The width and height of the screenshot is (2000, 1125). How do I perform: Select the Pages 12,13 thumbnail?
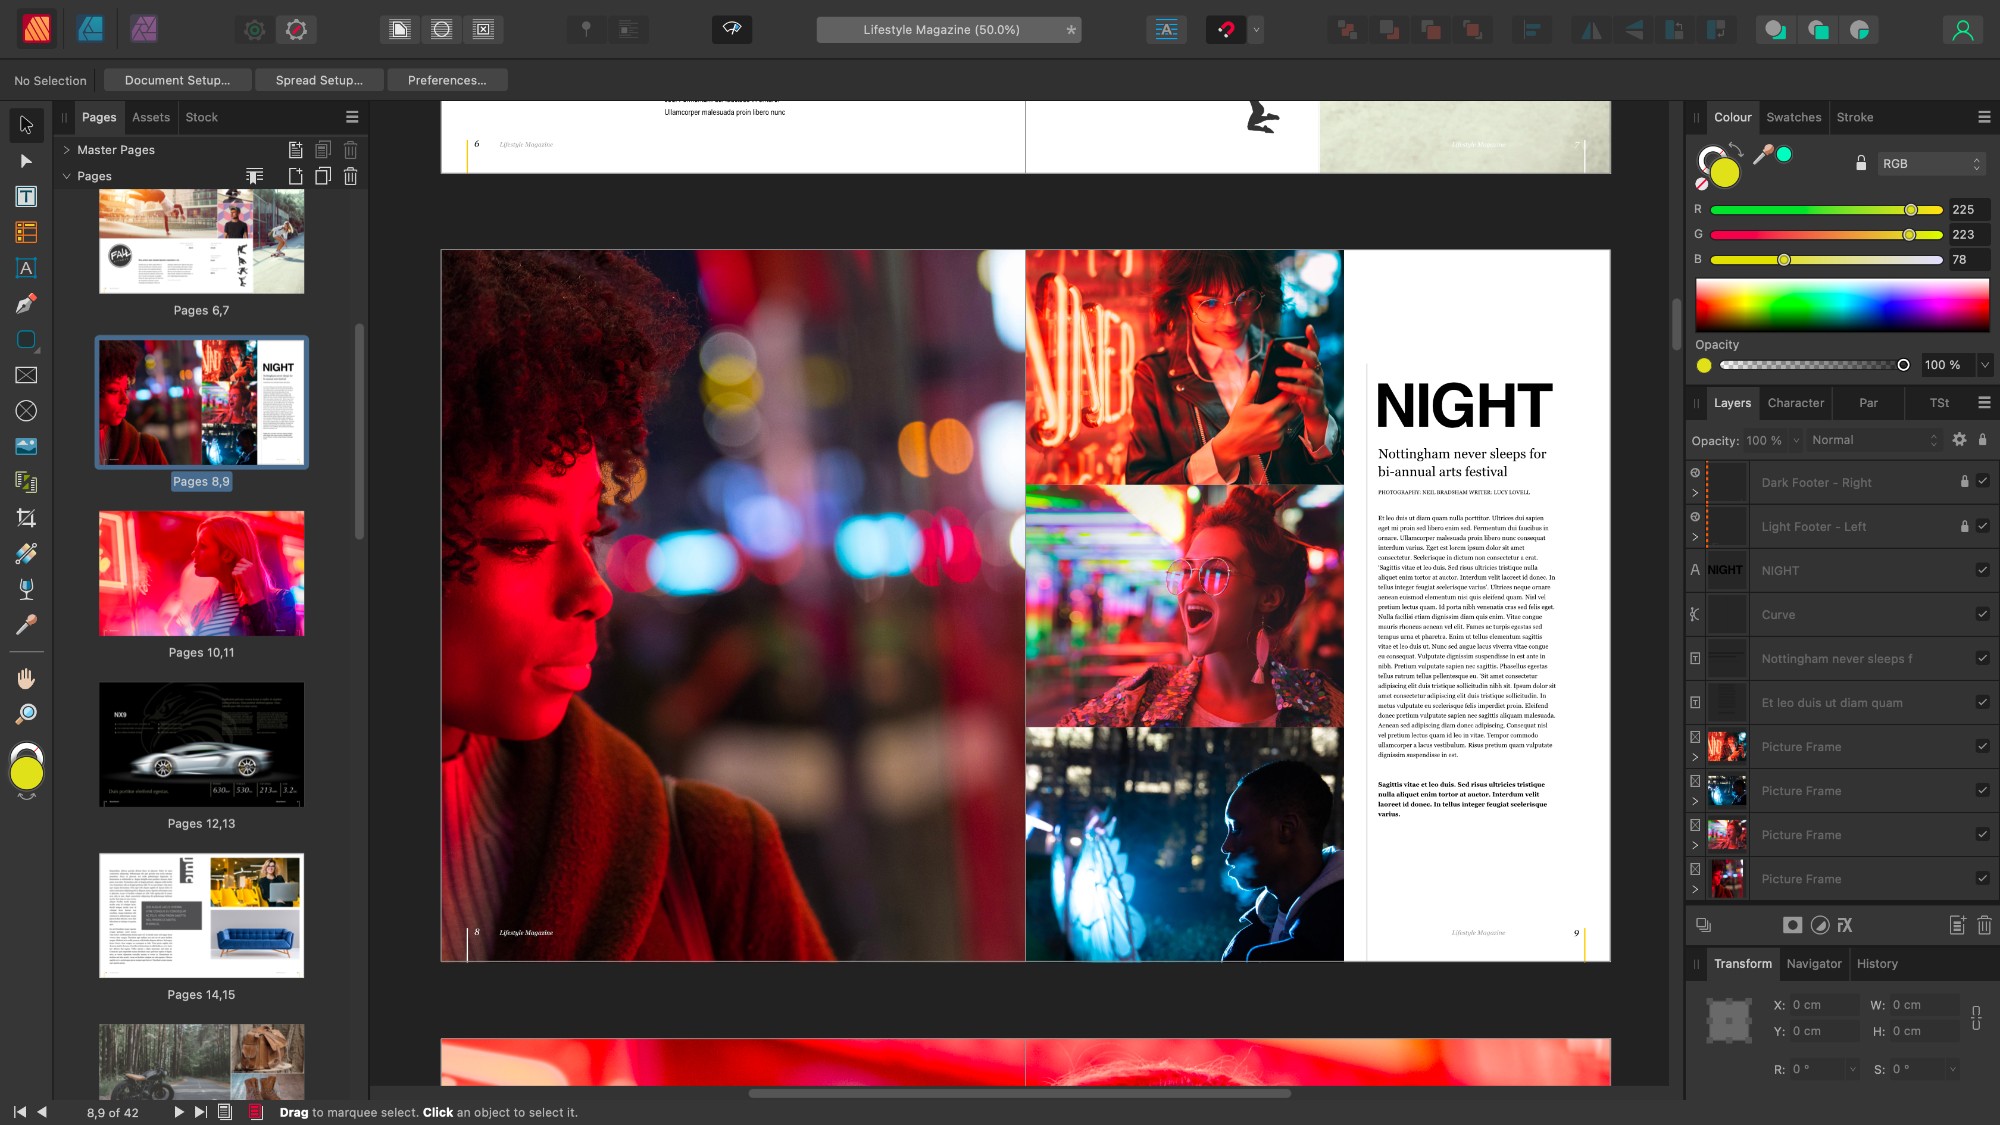(200, 745)
